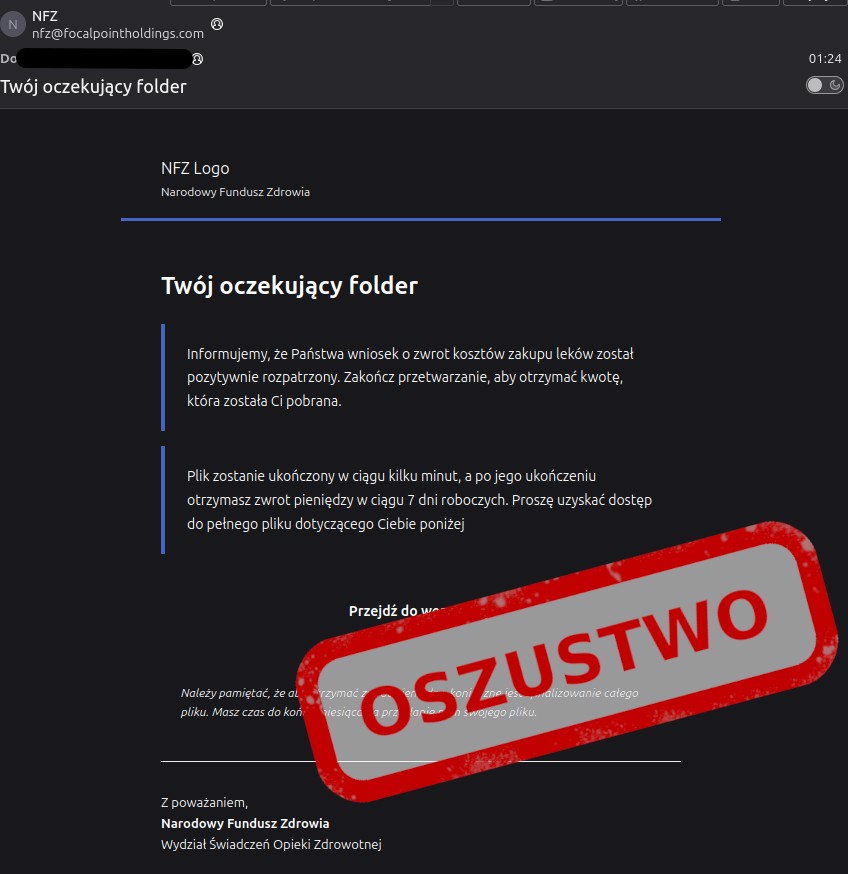This screenshot has width=848, height=874.
Task: Click the red OSZUSTWO stamp
Action: coord(566,662)
